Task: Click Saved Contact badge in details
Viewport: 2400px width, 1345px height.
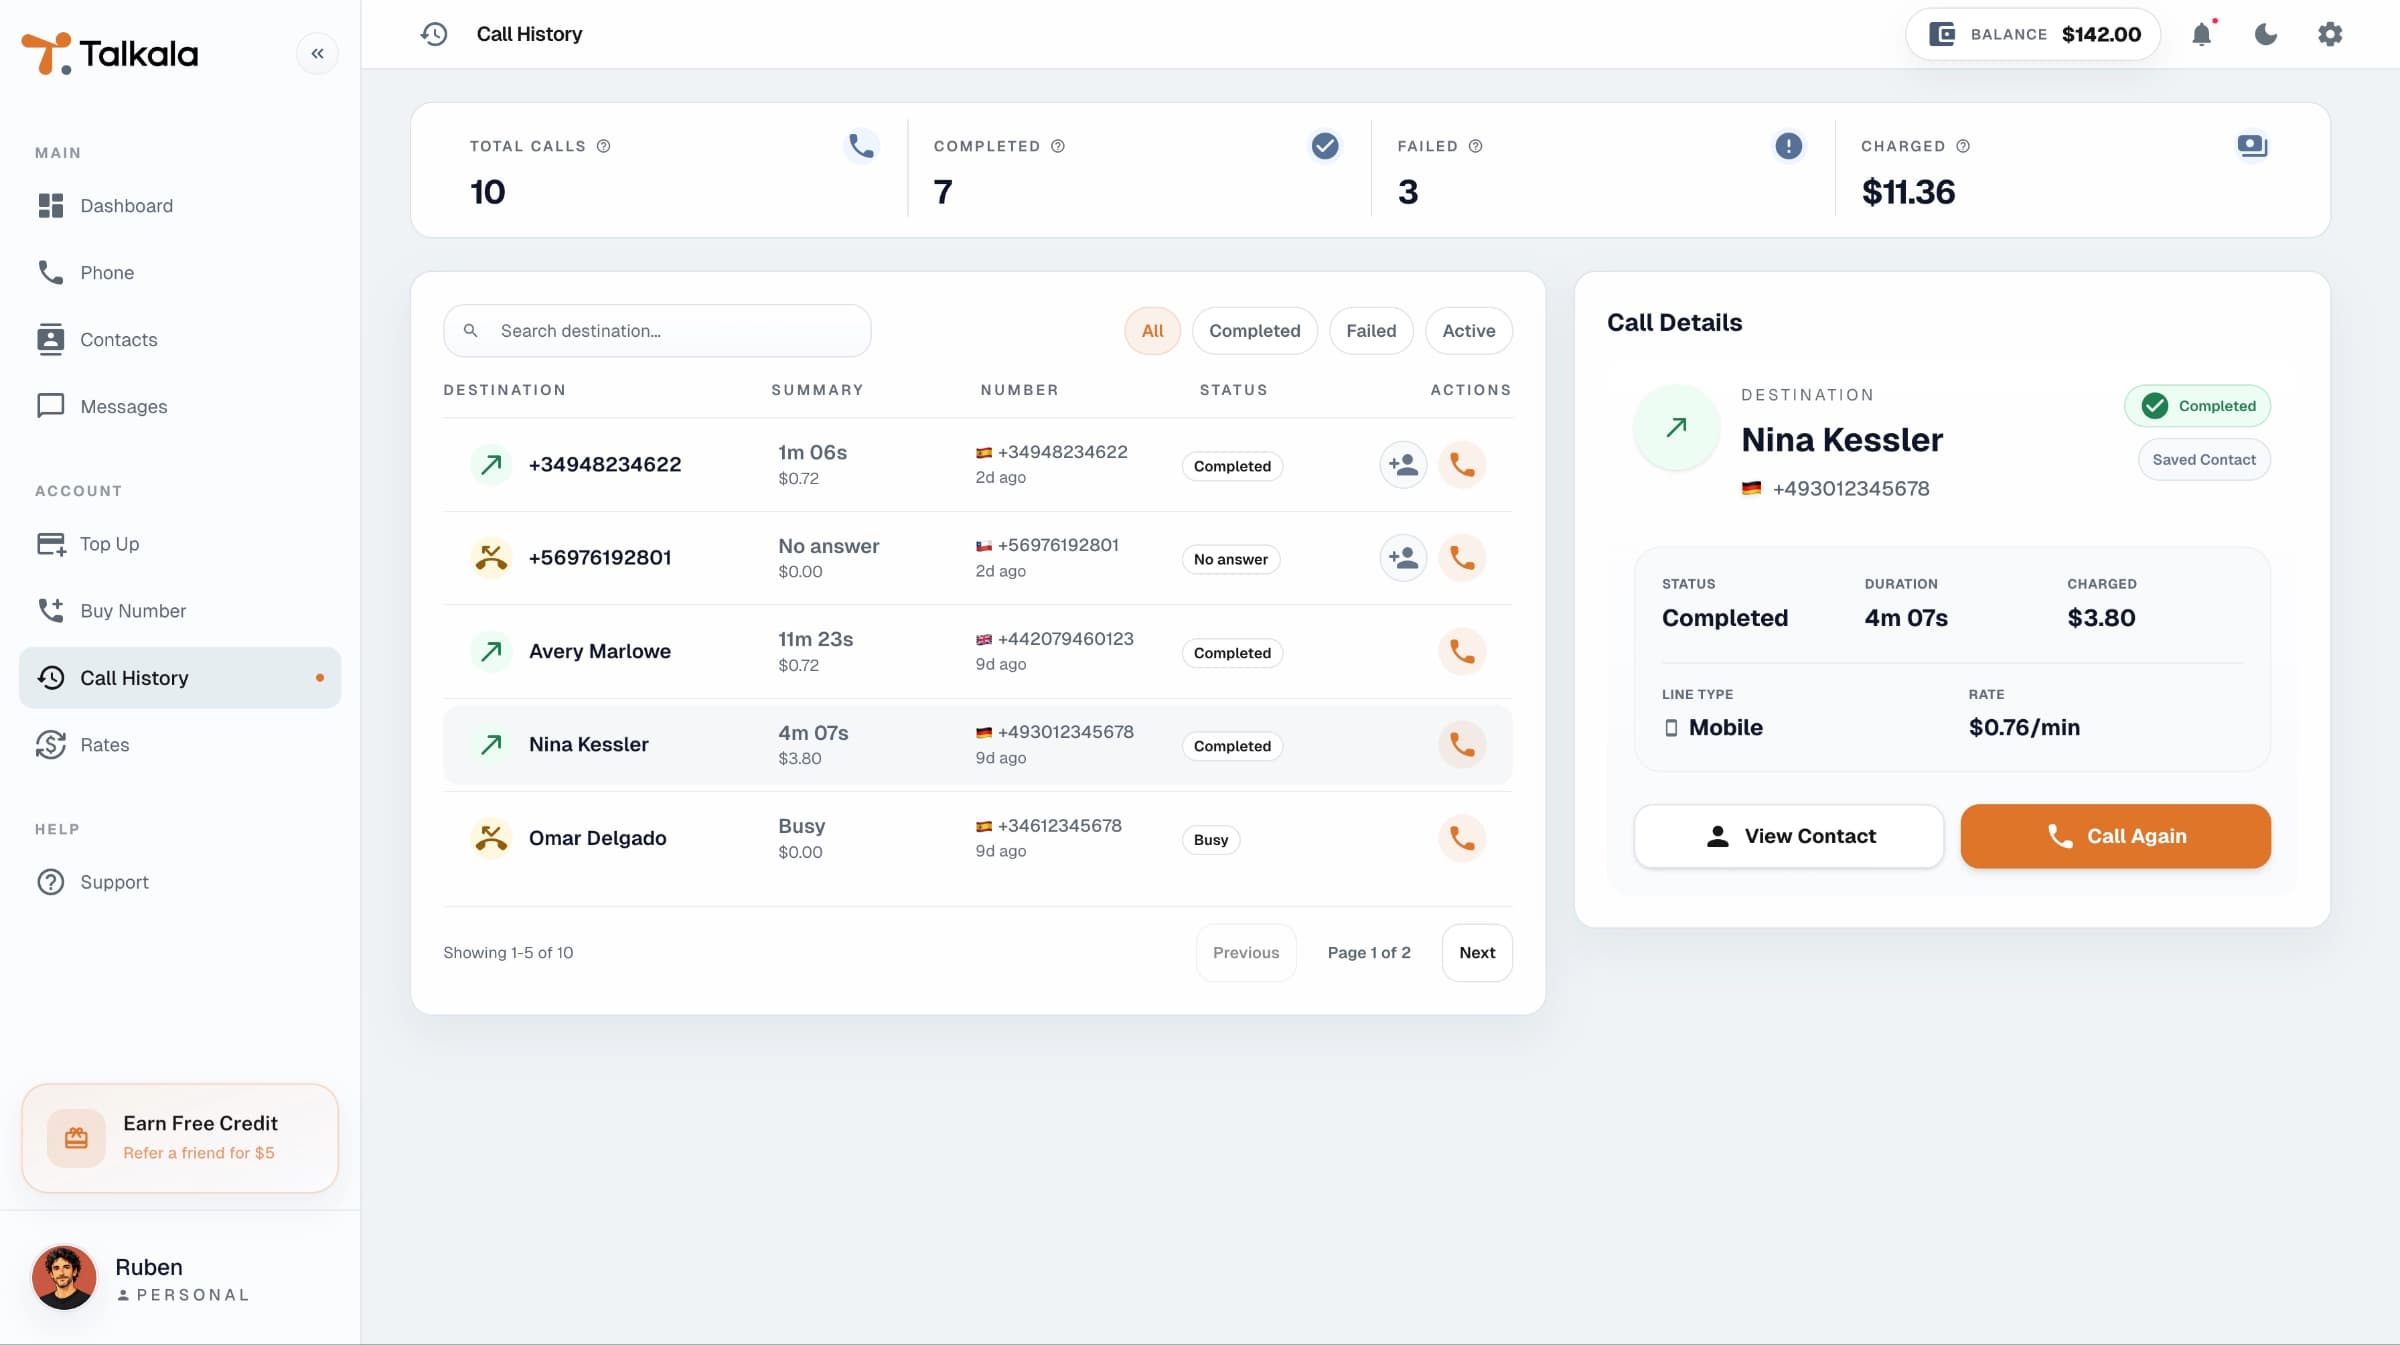Action: [x=2204, y=460]
